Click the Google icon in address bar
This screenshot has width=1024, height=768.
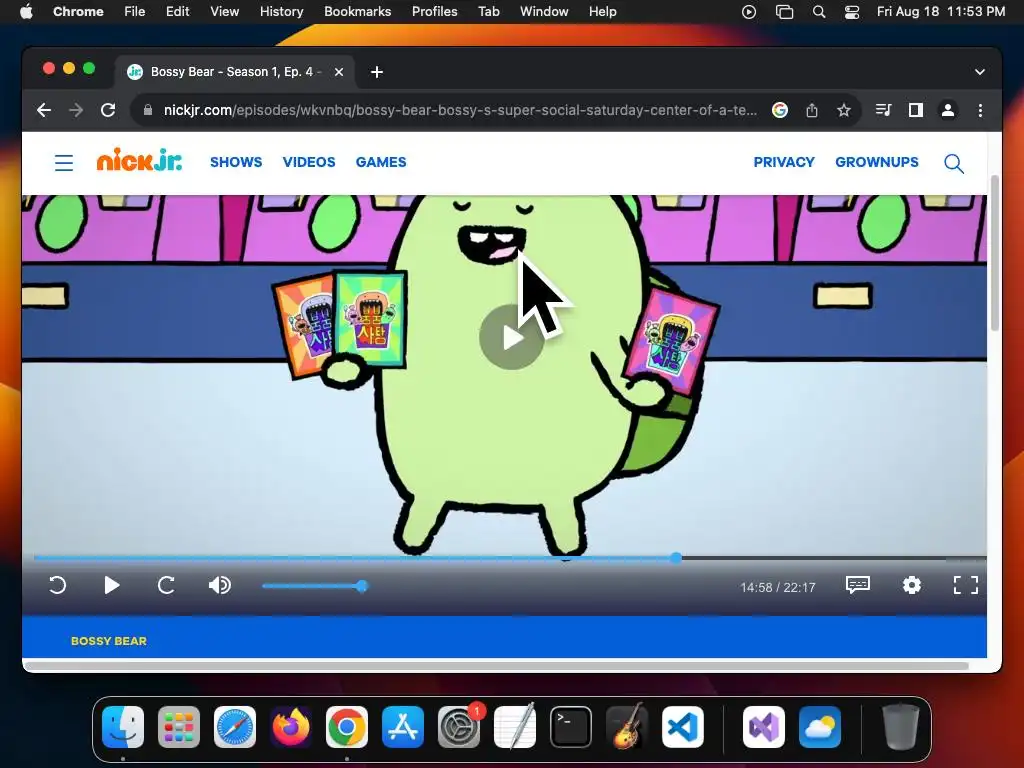click(x=779, y=110)
